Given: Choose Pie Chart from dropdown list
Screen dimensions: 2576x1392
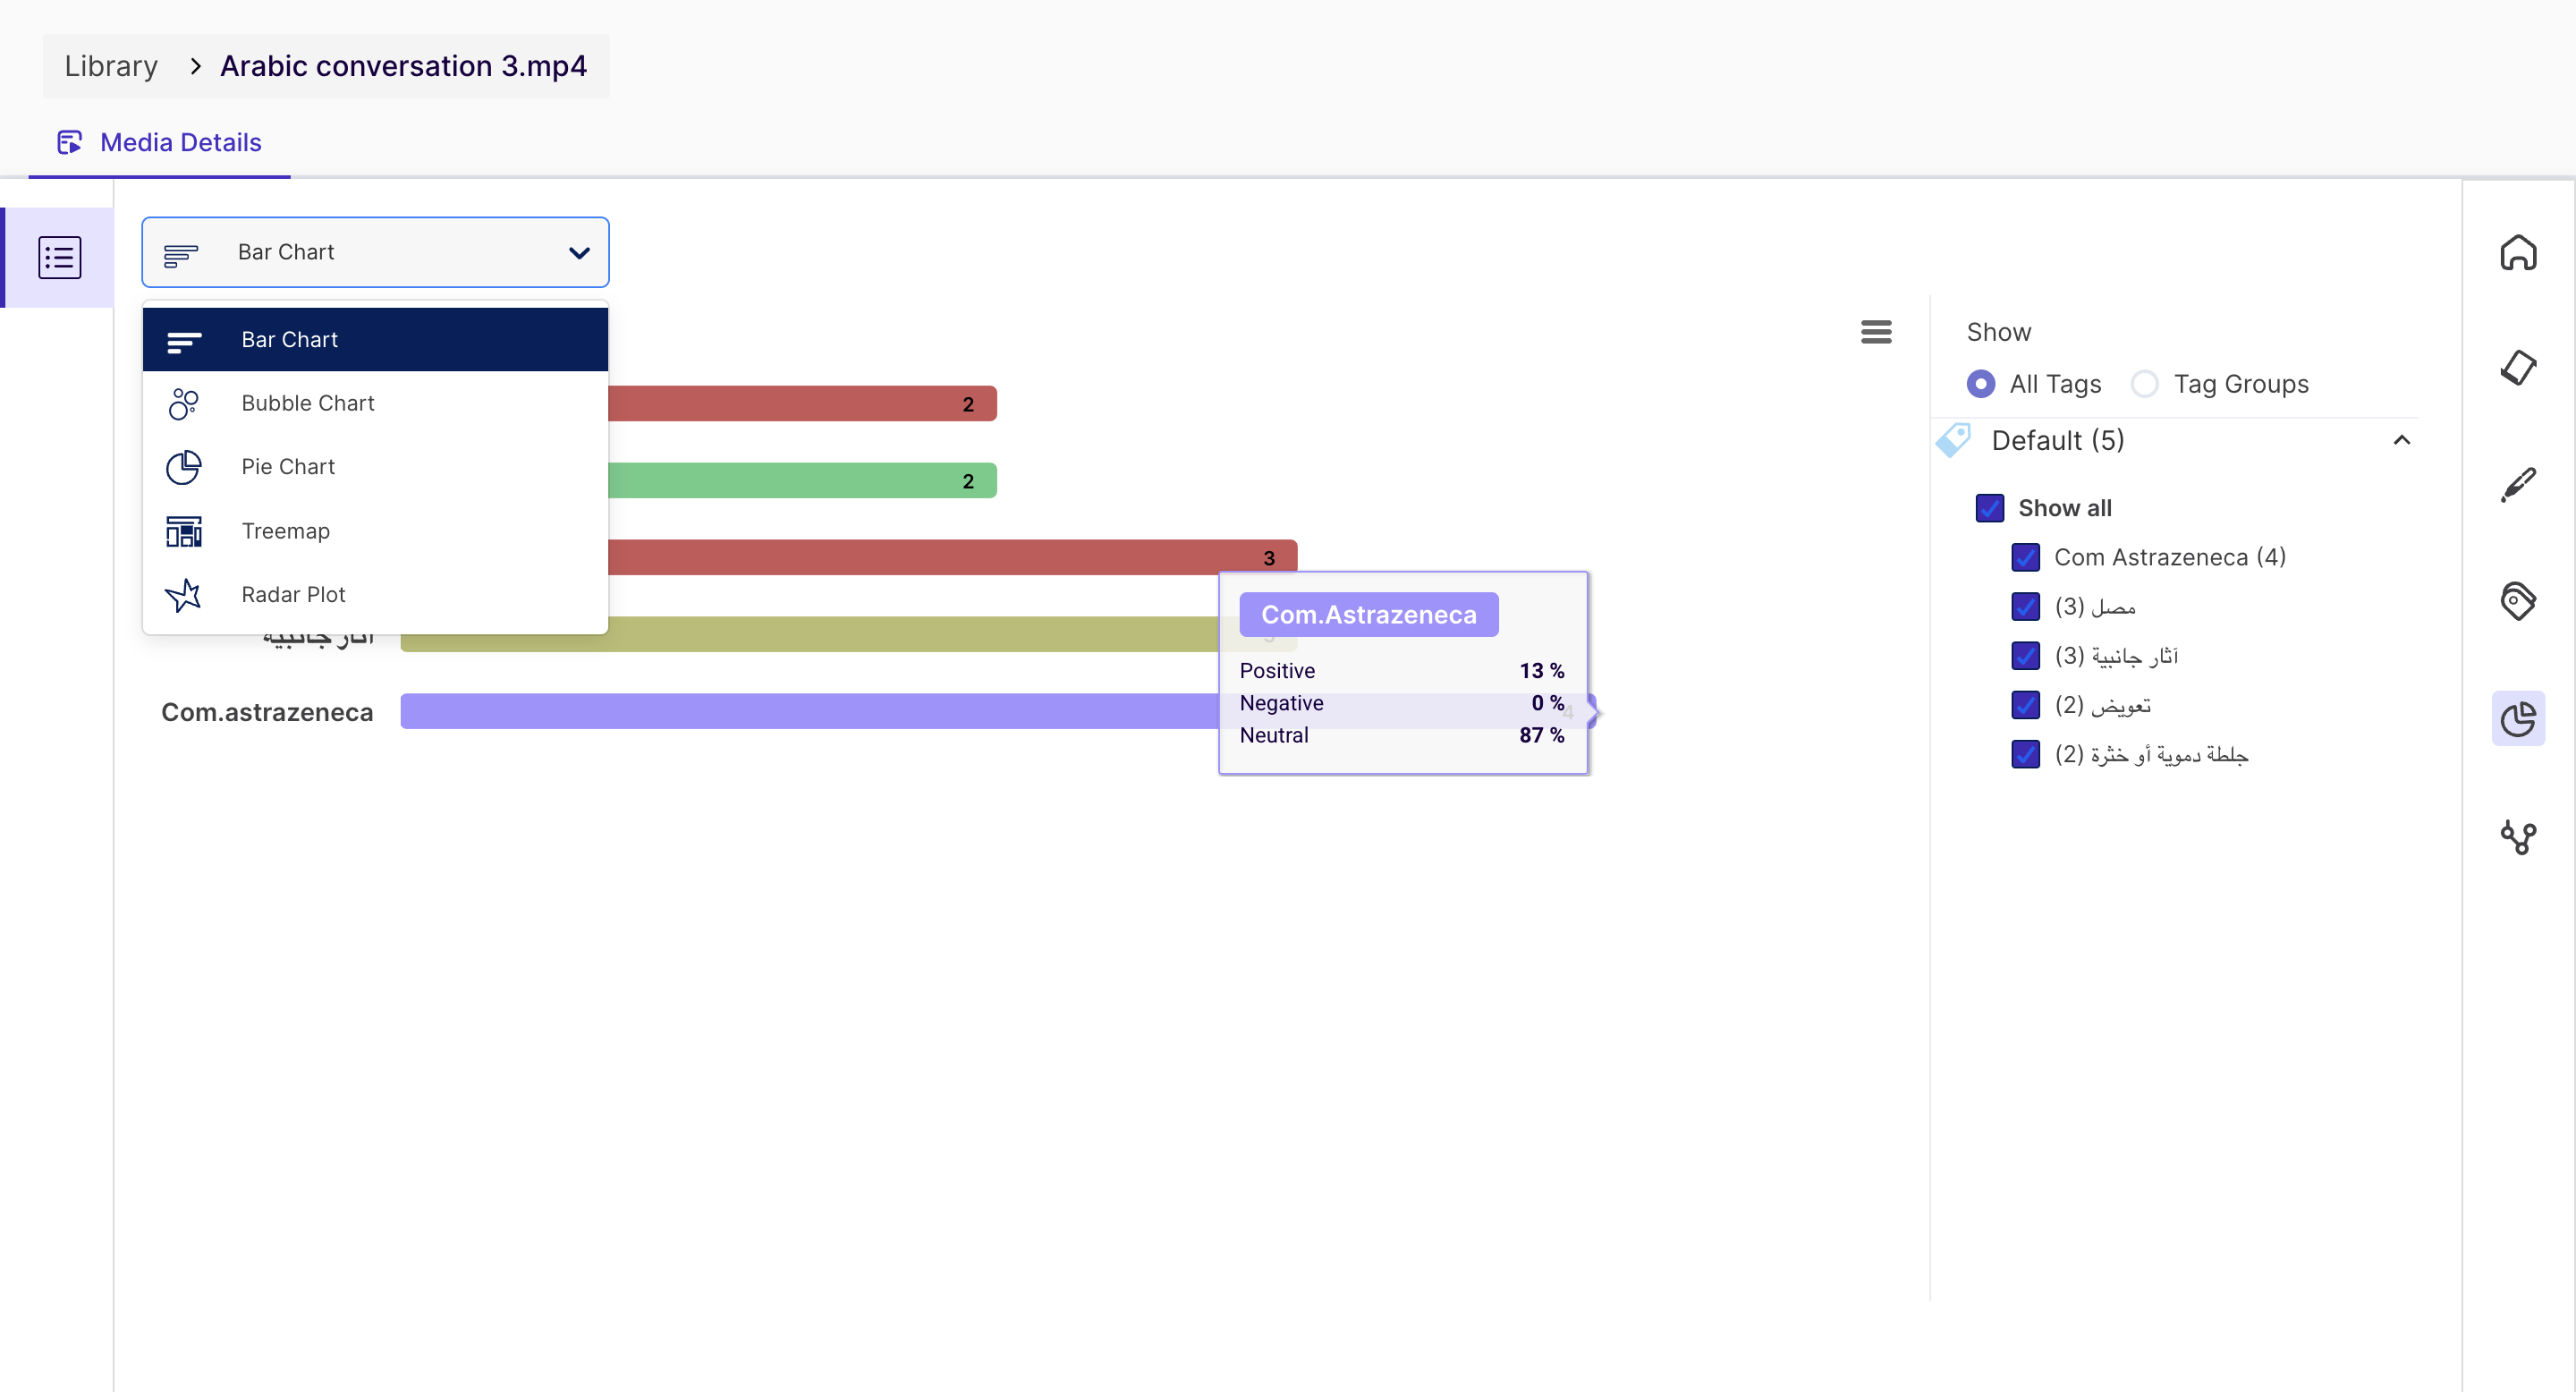Looking at the screenshot, I should 375,467.
